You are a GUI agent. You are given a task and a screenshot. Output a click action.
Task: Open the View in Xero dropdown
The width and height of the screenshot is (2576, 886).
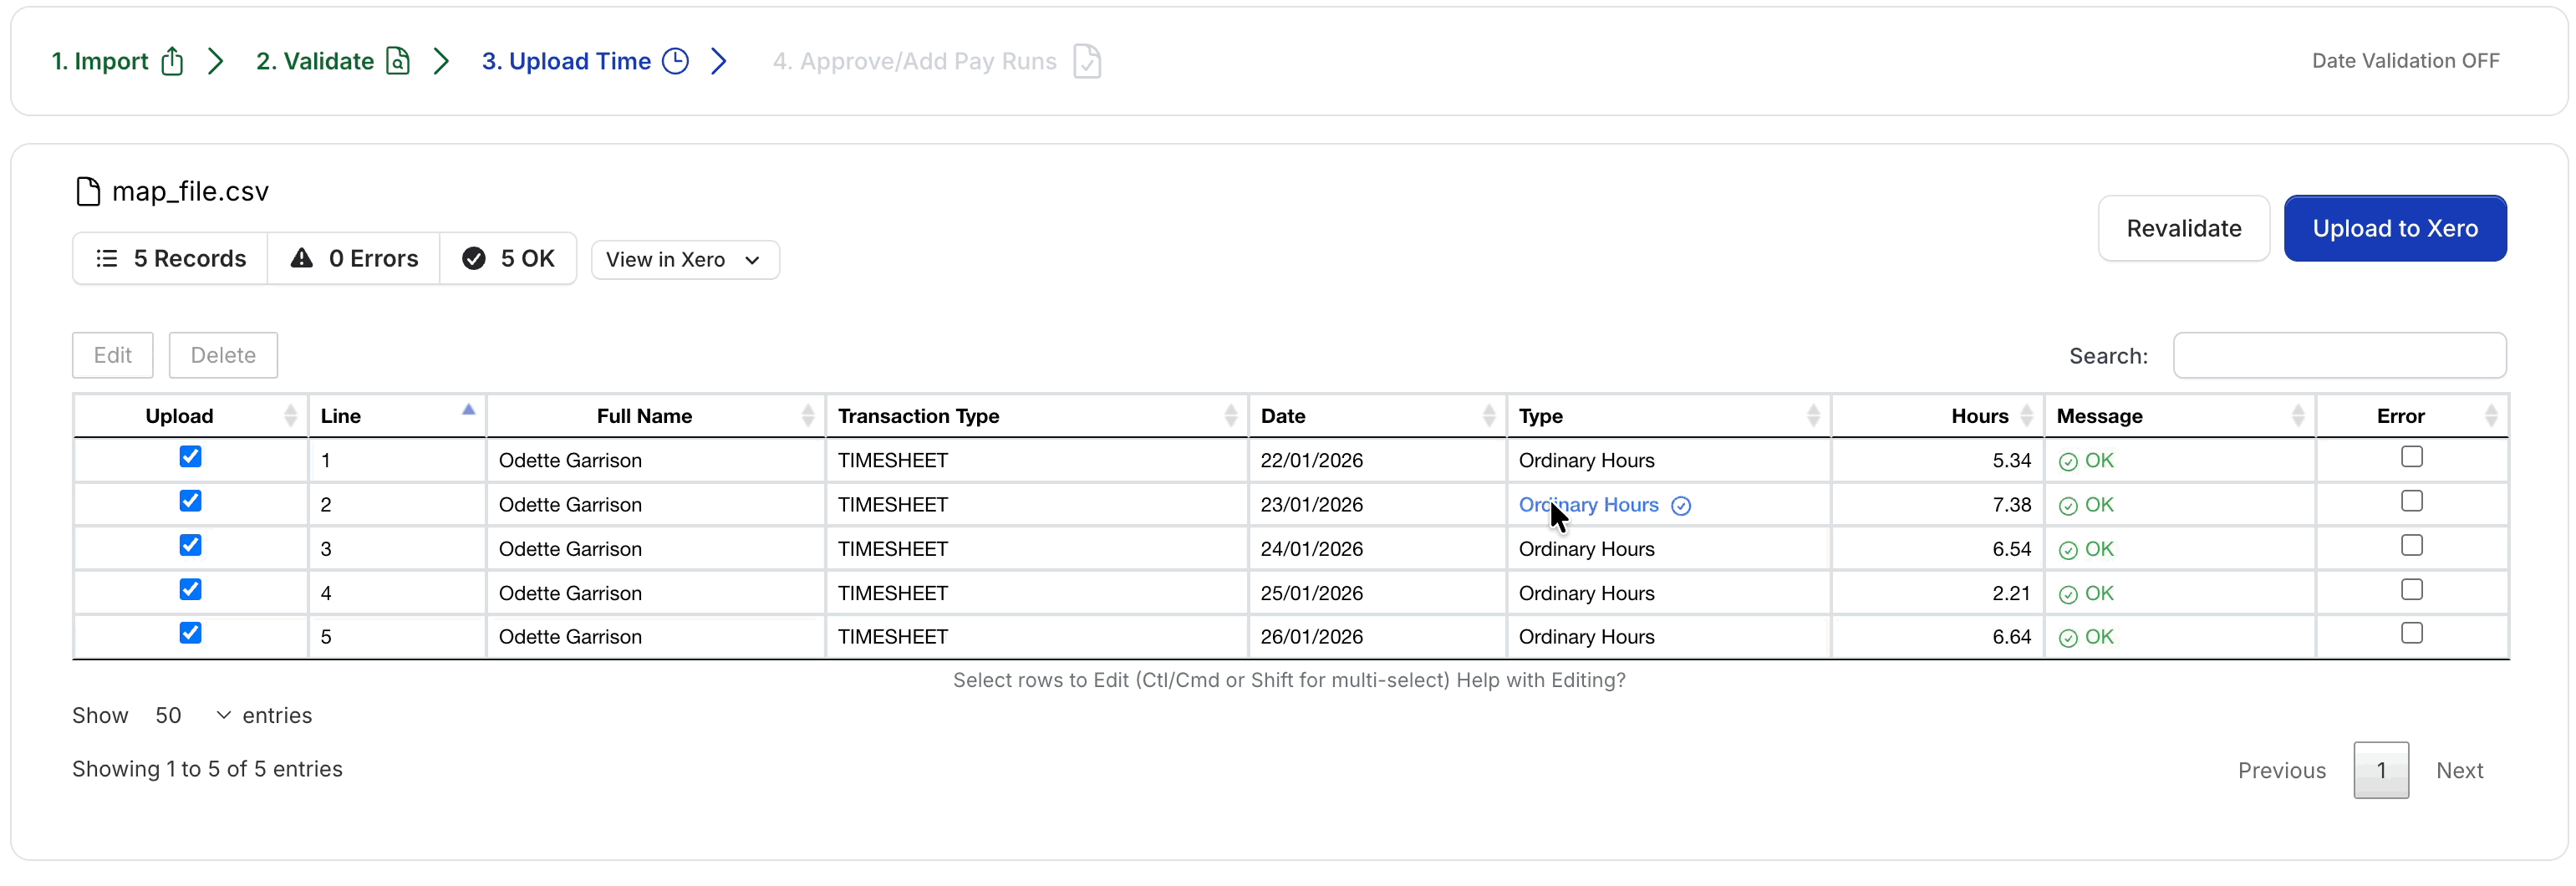click(684, 260)
